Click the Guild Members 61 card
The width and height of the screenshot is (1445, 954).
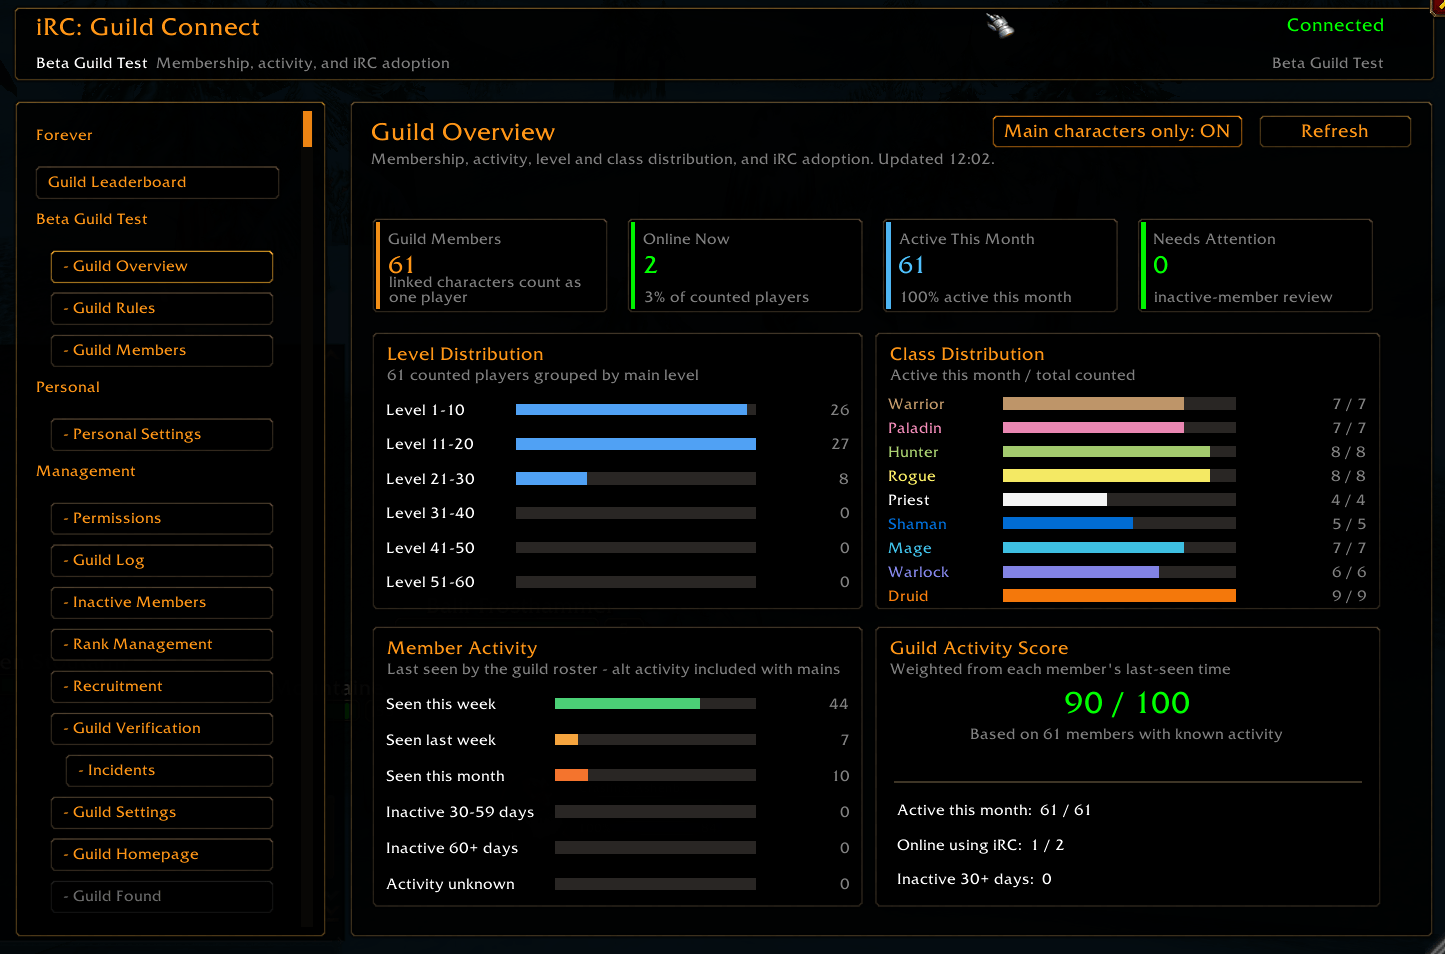tap(490, 266)
